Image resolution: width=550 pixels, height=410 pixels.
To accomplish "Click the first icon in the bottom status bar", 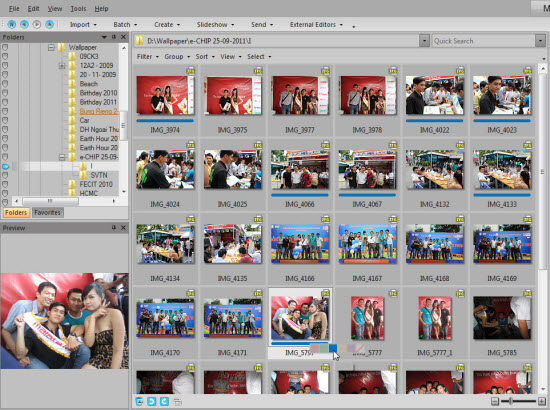I will (x=139, y=401).
